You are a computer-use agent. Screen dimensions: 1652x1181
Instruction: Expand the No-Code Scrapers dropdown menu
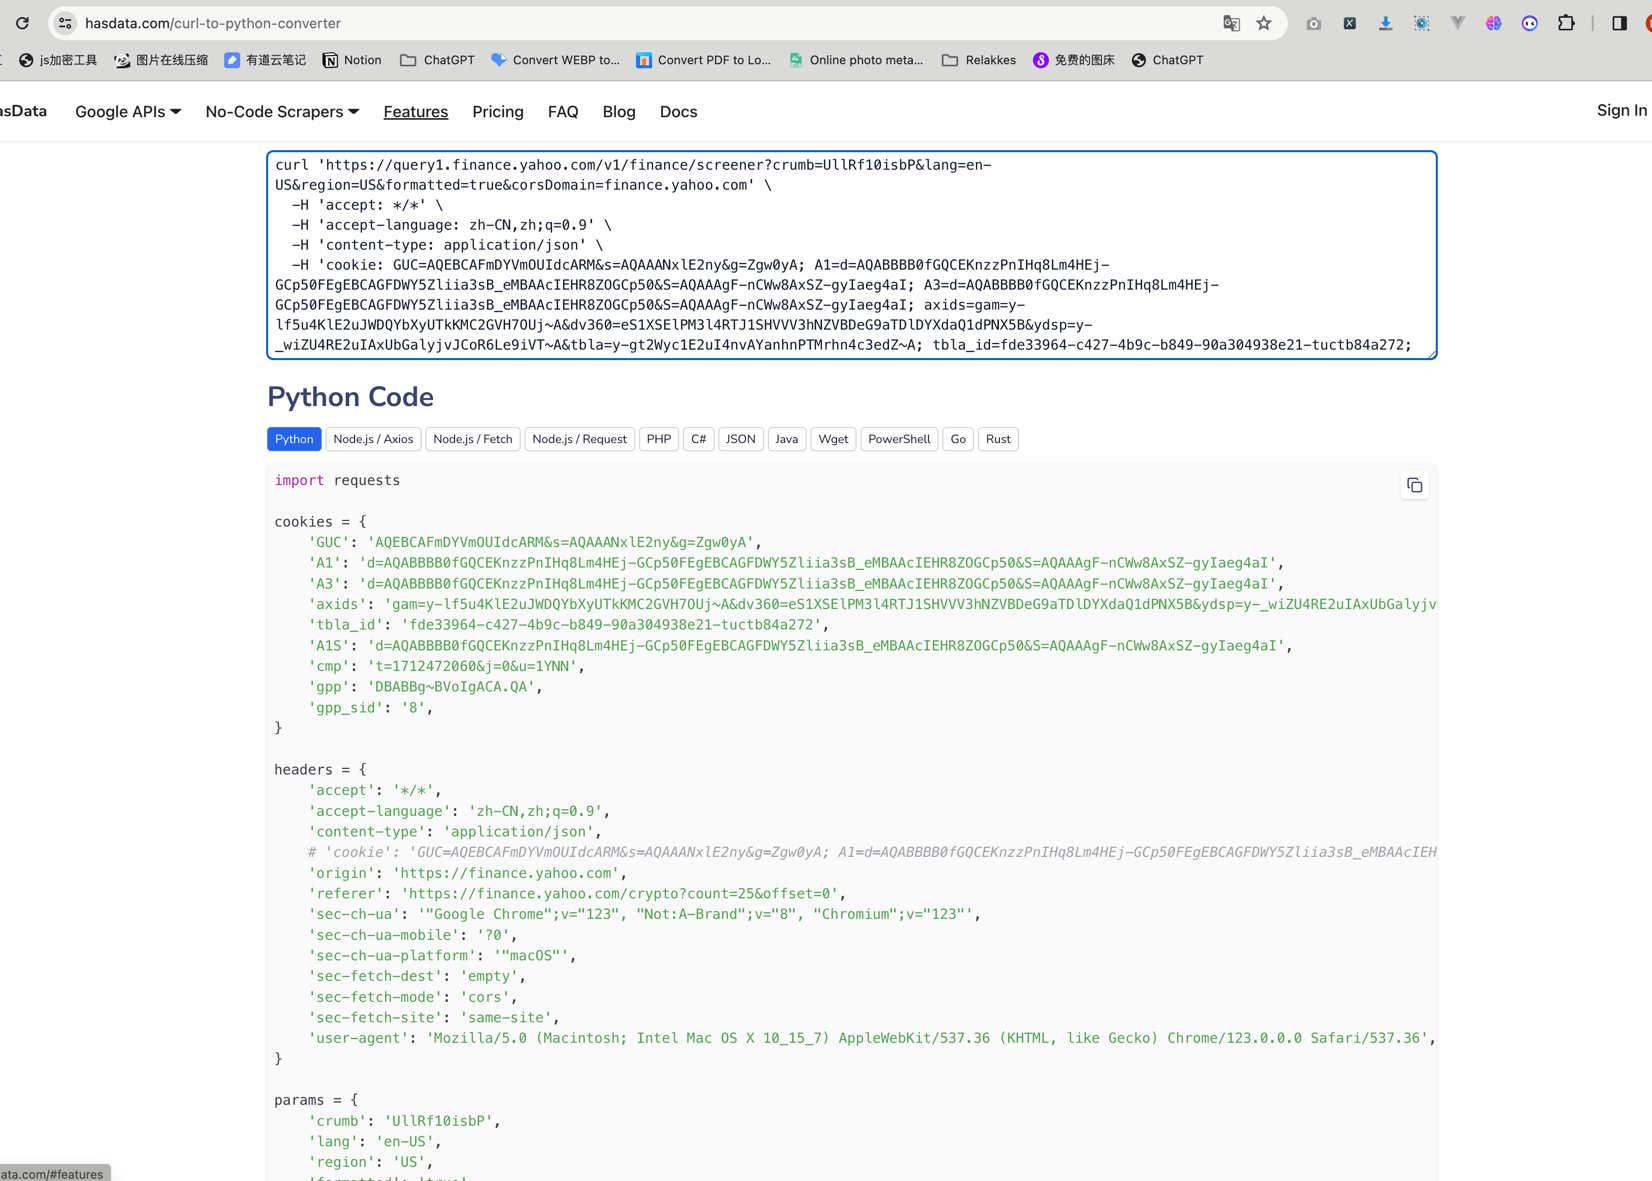click(282, 112)
